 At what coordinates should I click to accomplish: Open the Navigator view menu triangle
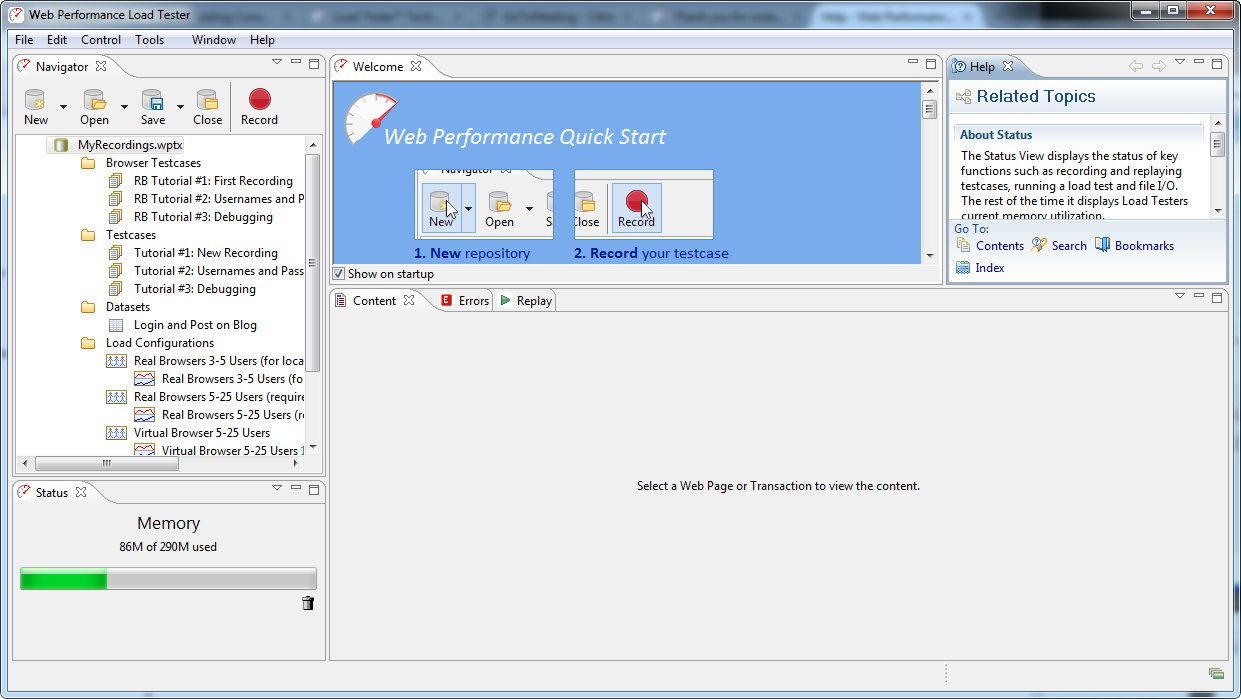(277, 61)
